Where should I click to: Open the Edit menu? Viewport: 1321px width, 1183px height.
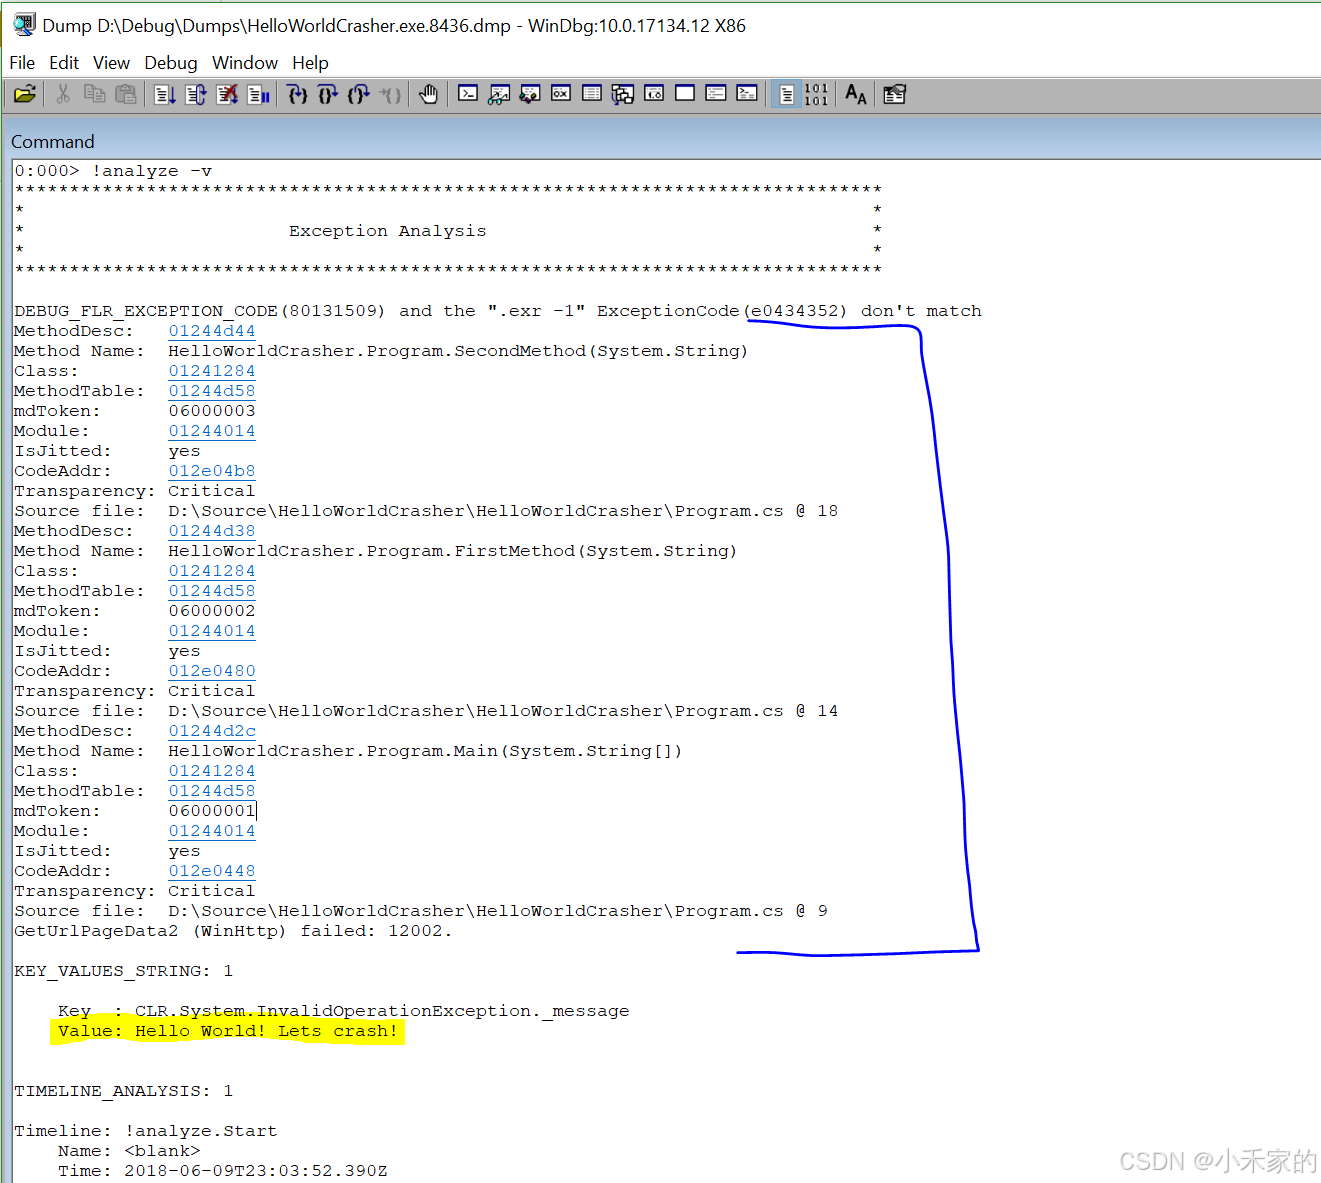64,63
